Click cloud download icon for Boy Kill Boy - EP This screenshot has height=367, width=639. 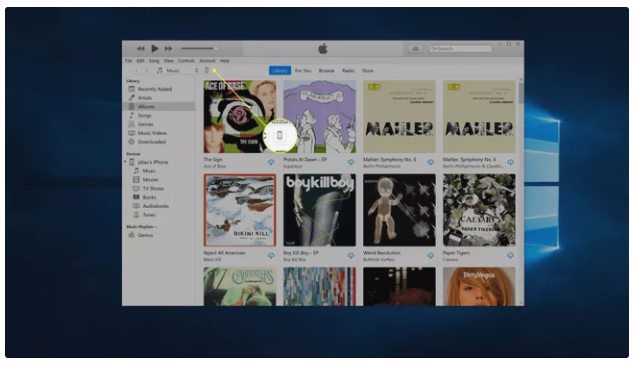click(351, 255)
